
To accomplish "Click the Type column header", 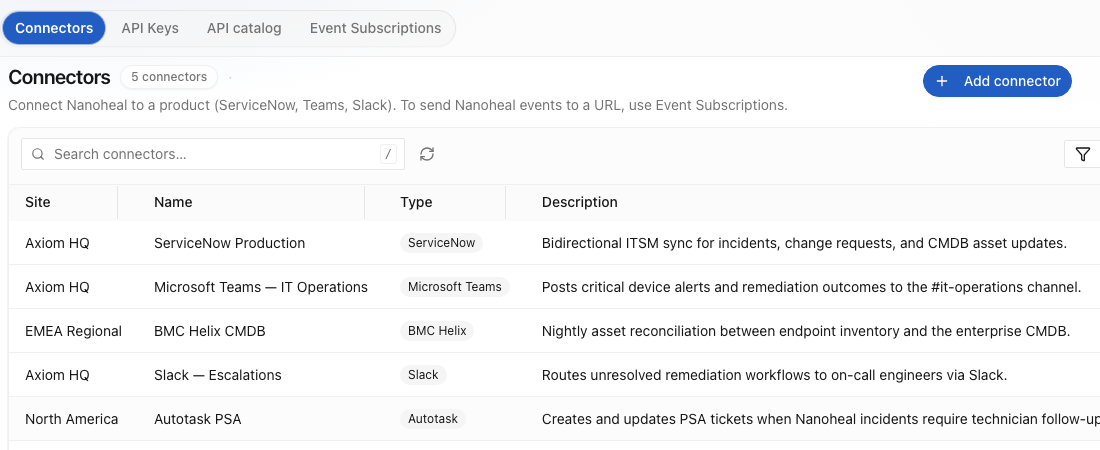I will click(x=416, y=202).
